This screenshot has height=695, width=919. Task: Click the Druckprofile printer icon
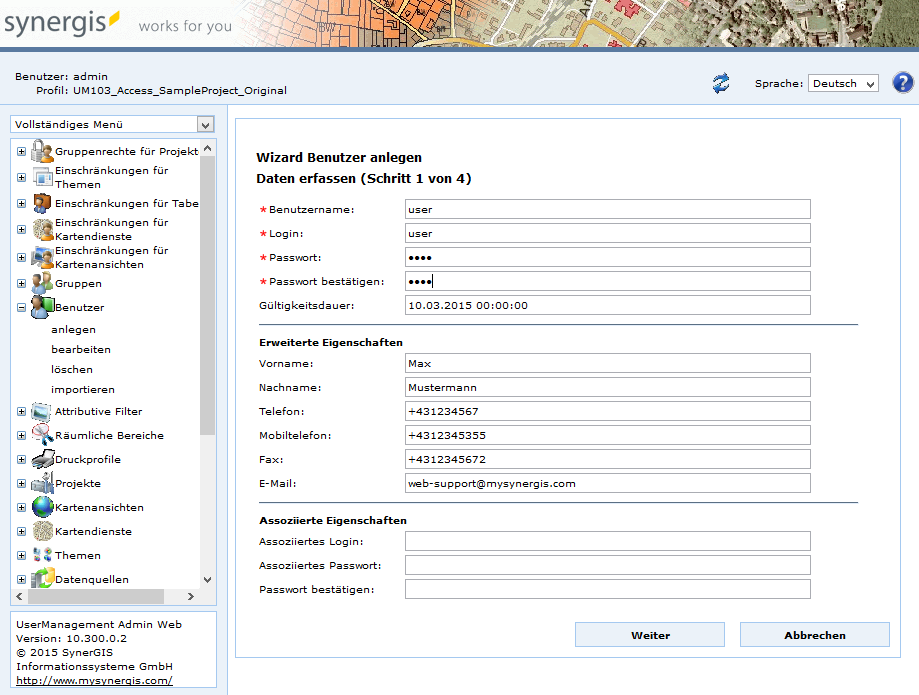(x=42, y=459)
